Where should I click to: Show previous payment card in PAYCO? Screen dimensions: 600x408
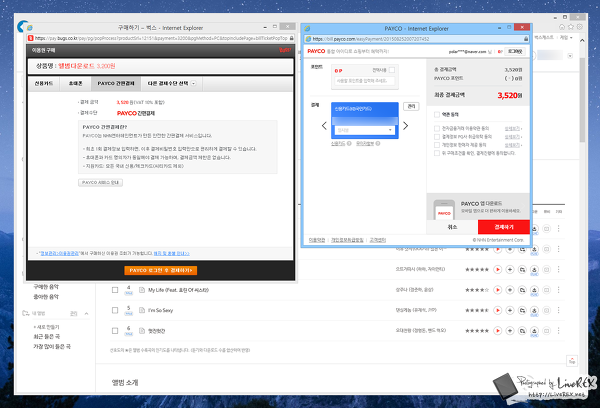tap(324, 126)
